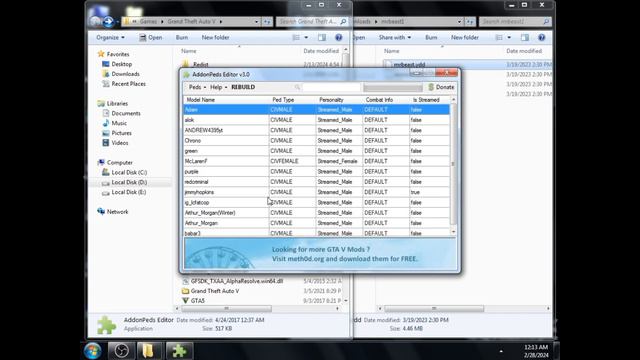
Task: Toggle the preview pane icon in left Explorer
Action: (x=322, y=38)
